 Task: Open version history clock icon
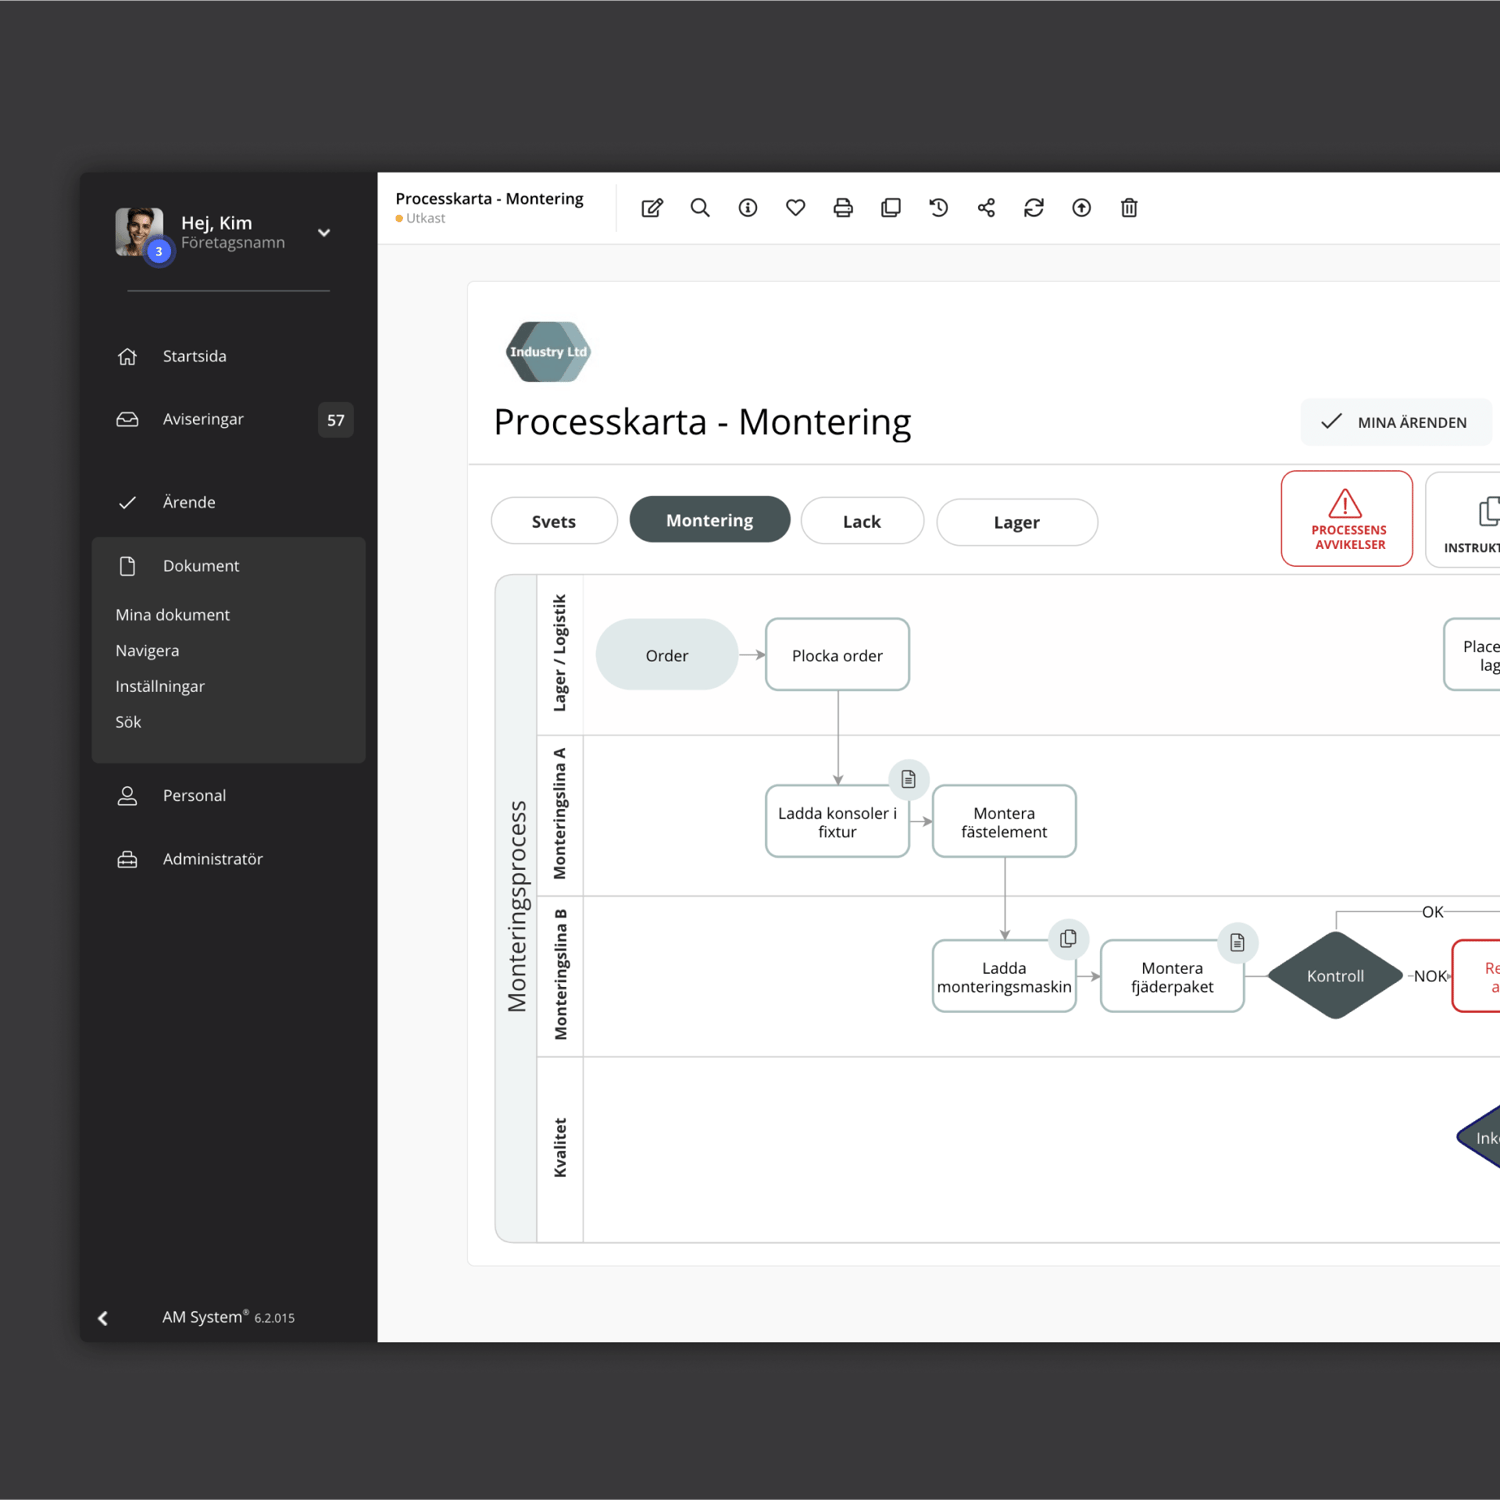point(938,208)
